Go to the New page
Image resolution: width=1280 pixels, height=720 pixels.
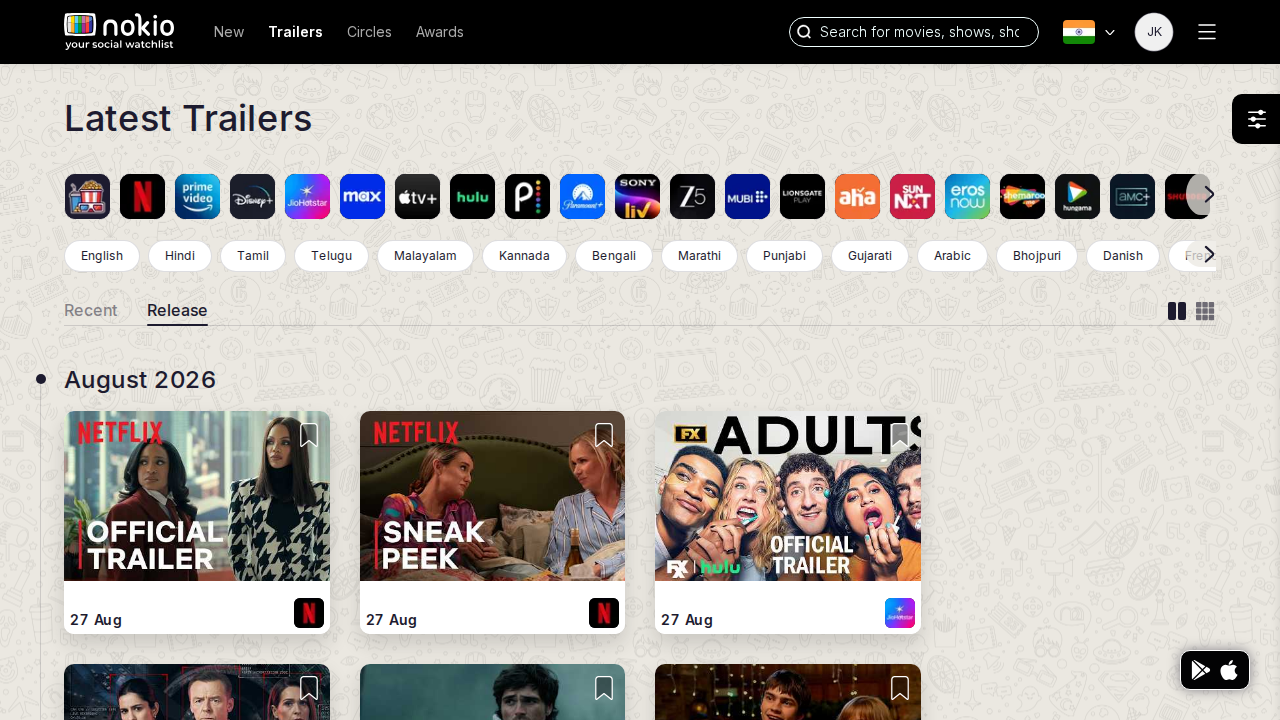pyautogui.click(x=229, y=32)
